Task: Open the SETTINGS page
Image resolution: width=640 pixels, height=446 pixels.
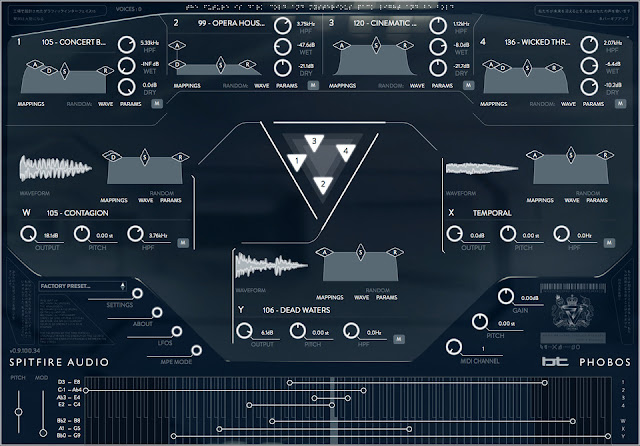Action: 137,293
